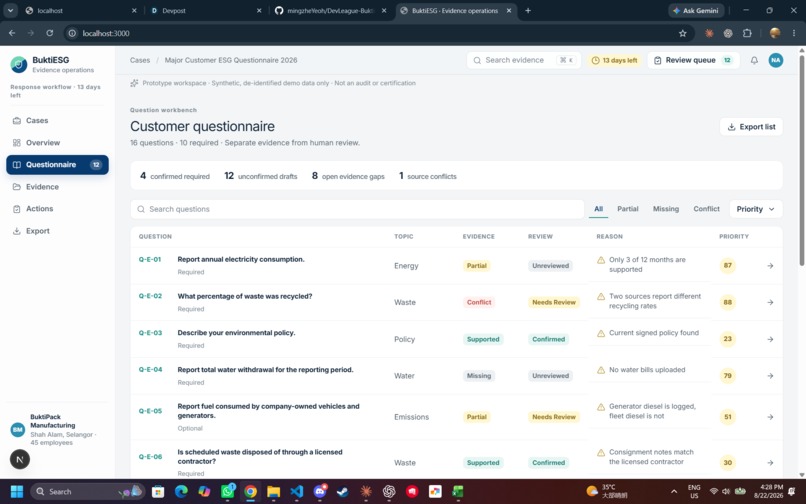Select the Missing filter tab
Screen dimensions: 806x504
click(x=666, y=209)
